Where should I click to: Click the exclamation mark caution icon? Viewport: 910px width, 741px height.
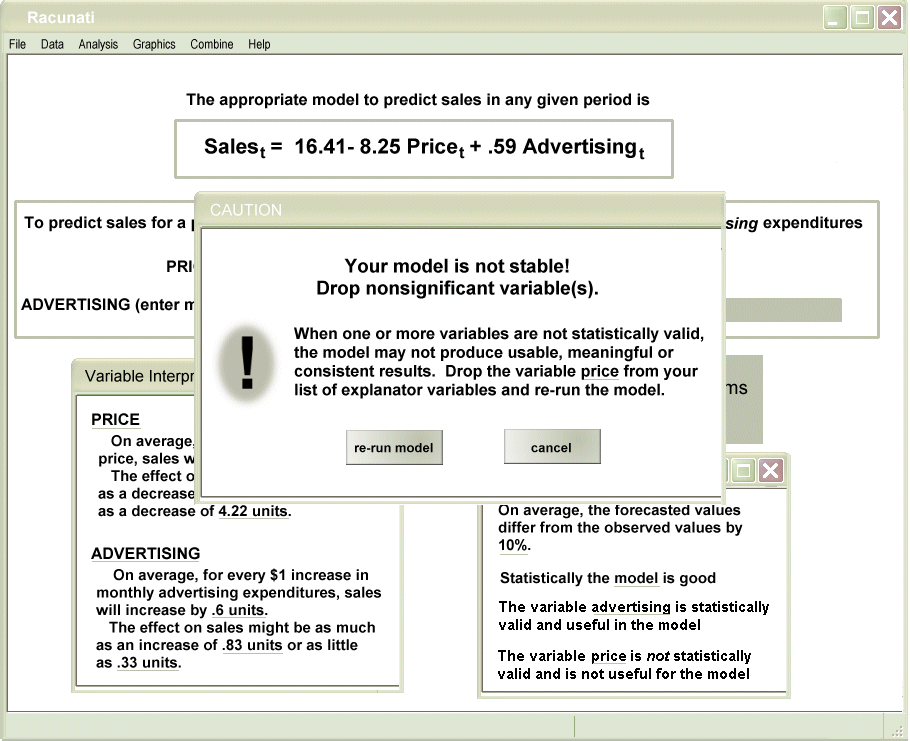pyautogui.click(x=247, y=362)
